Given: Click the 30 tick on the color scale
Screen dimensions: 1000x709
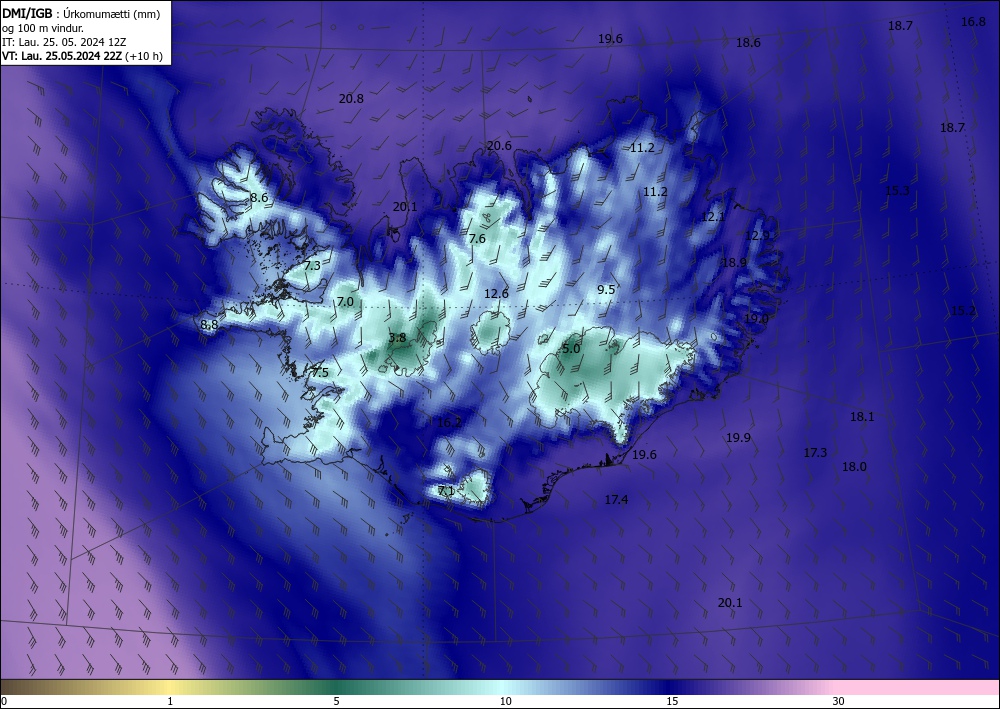Looking at the screenshot, I should pyautogui.click(x=839, y=701).
